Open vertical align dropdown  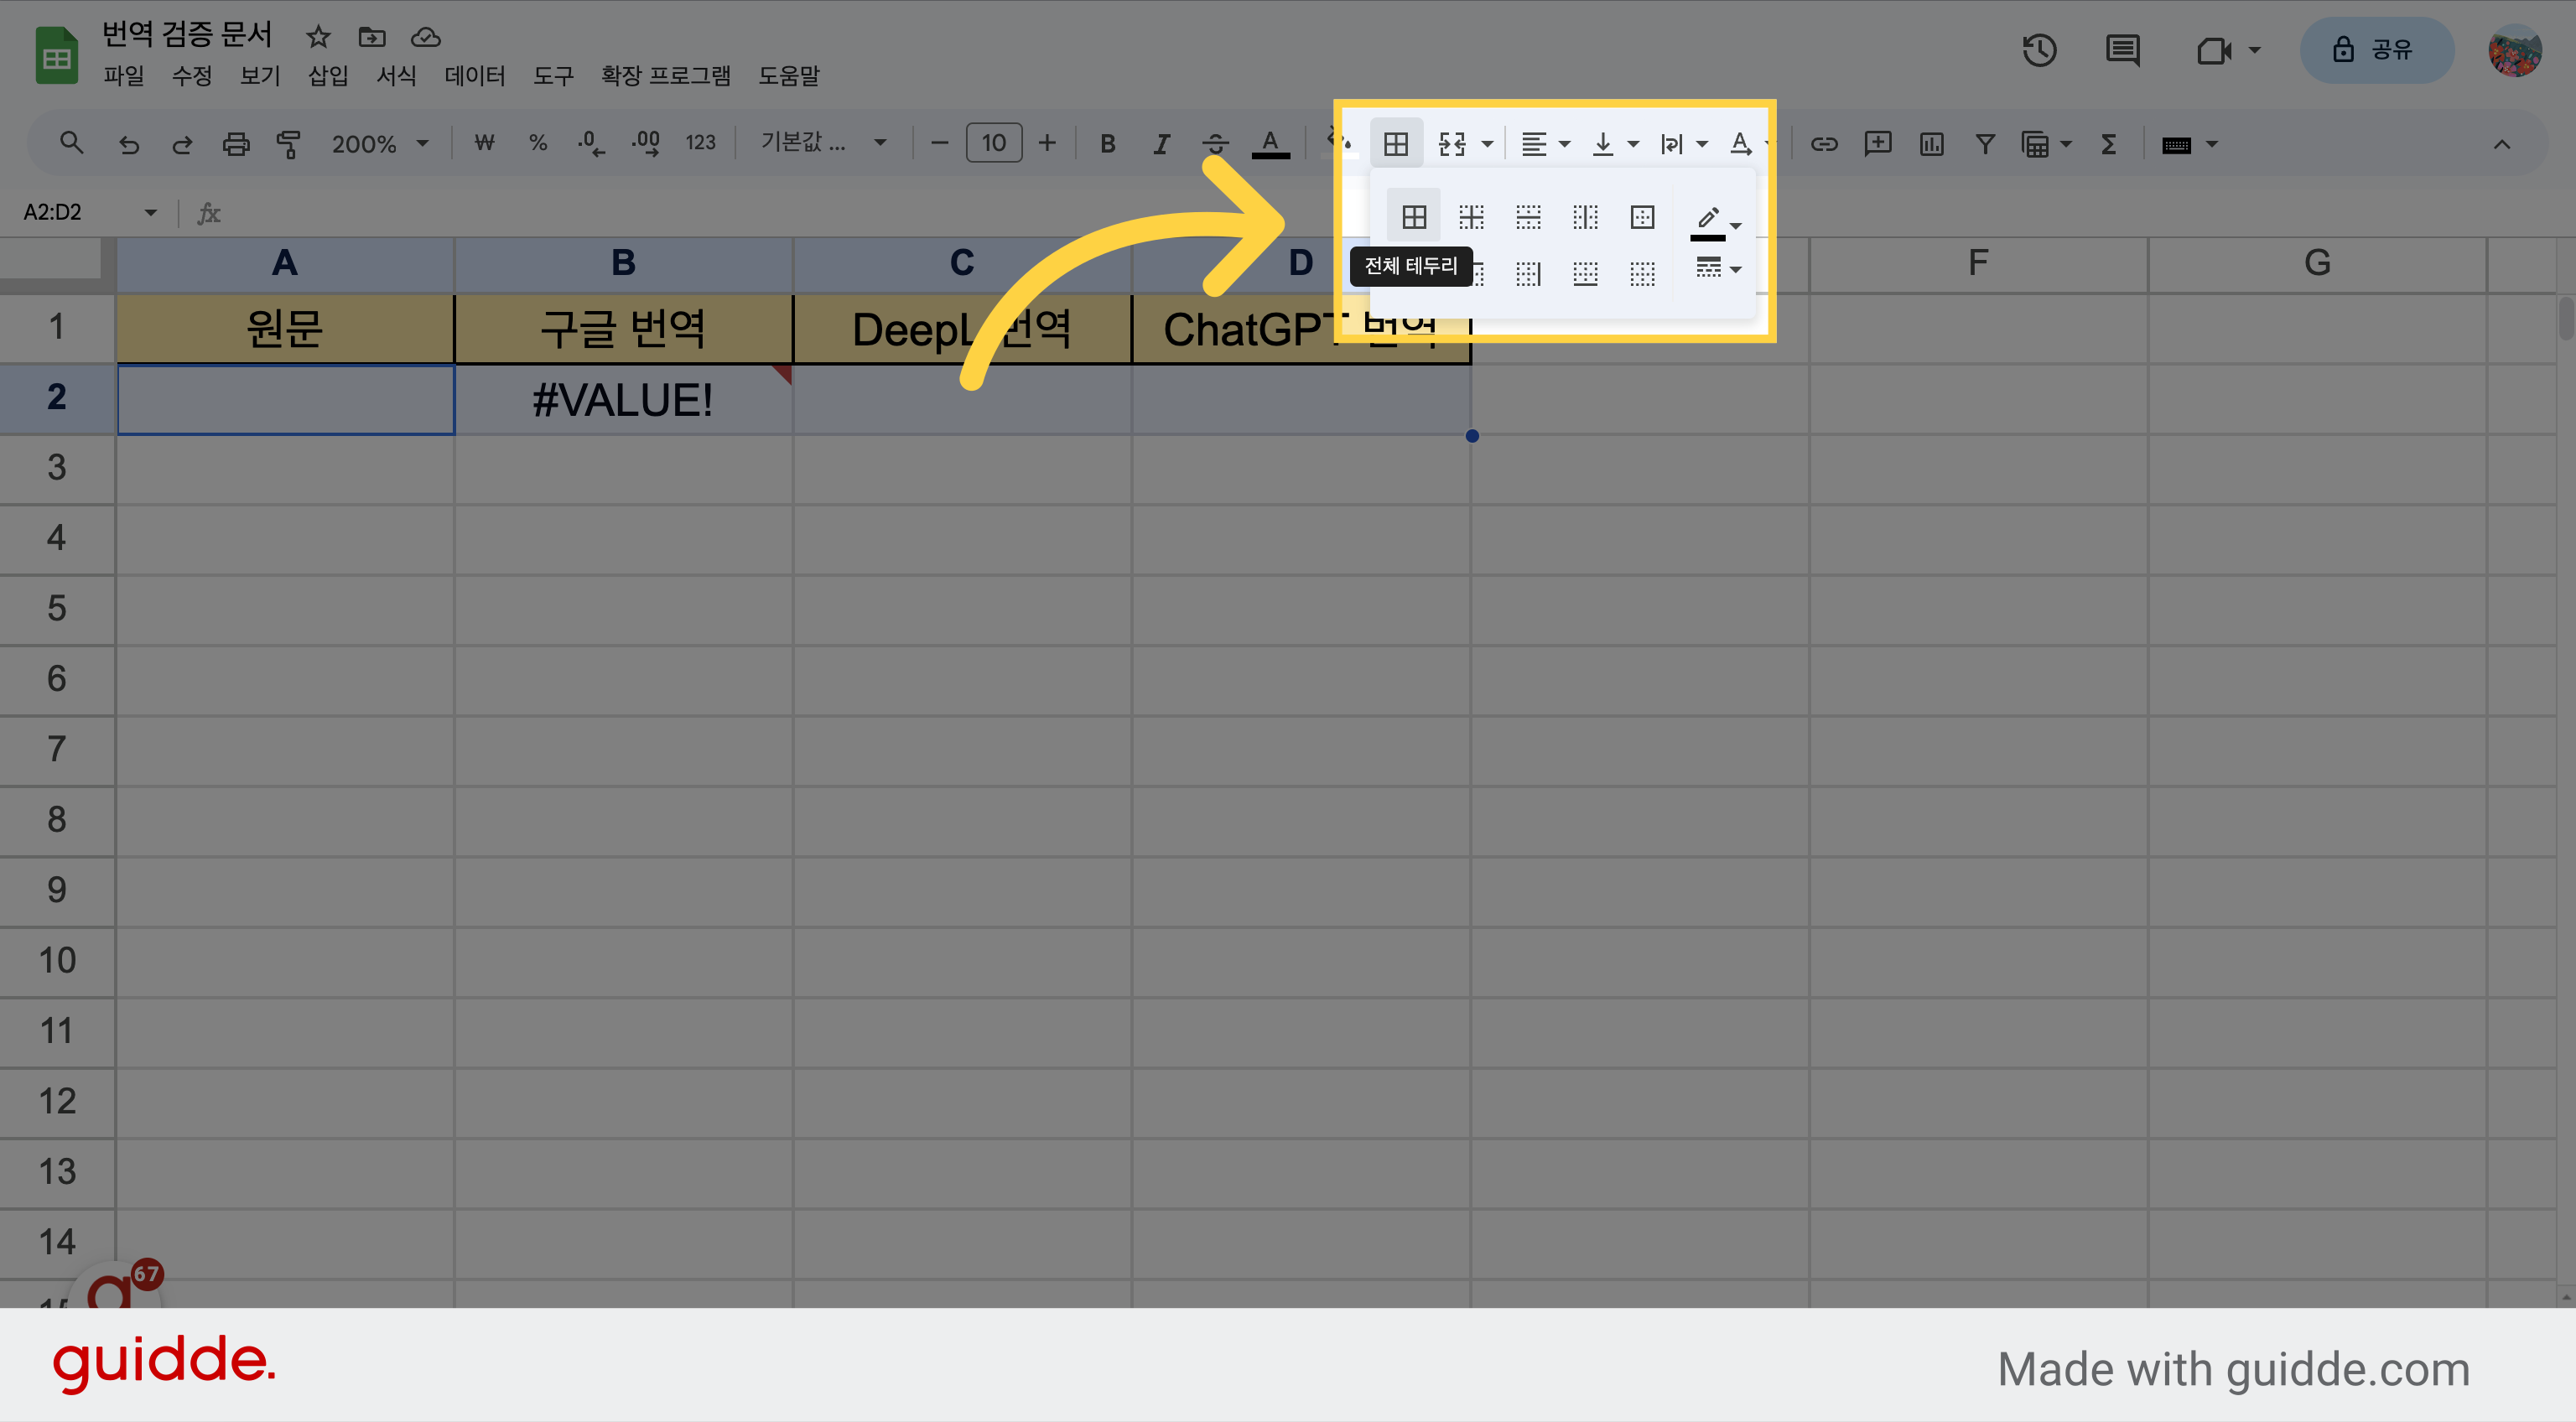tap(1614, 144)
